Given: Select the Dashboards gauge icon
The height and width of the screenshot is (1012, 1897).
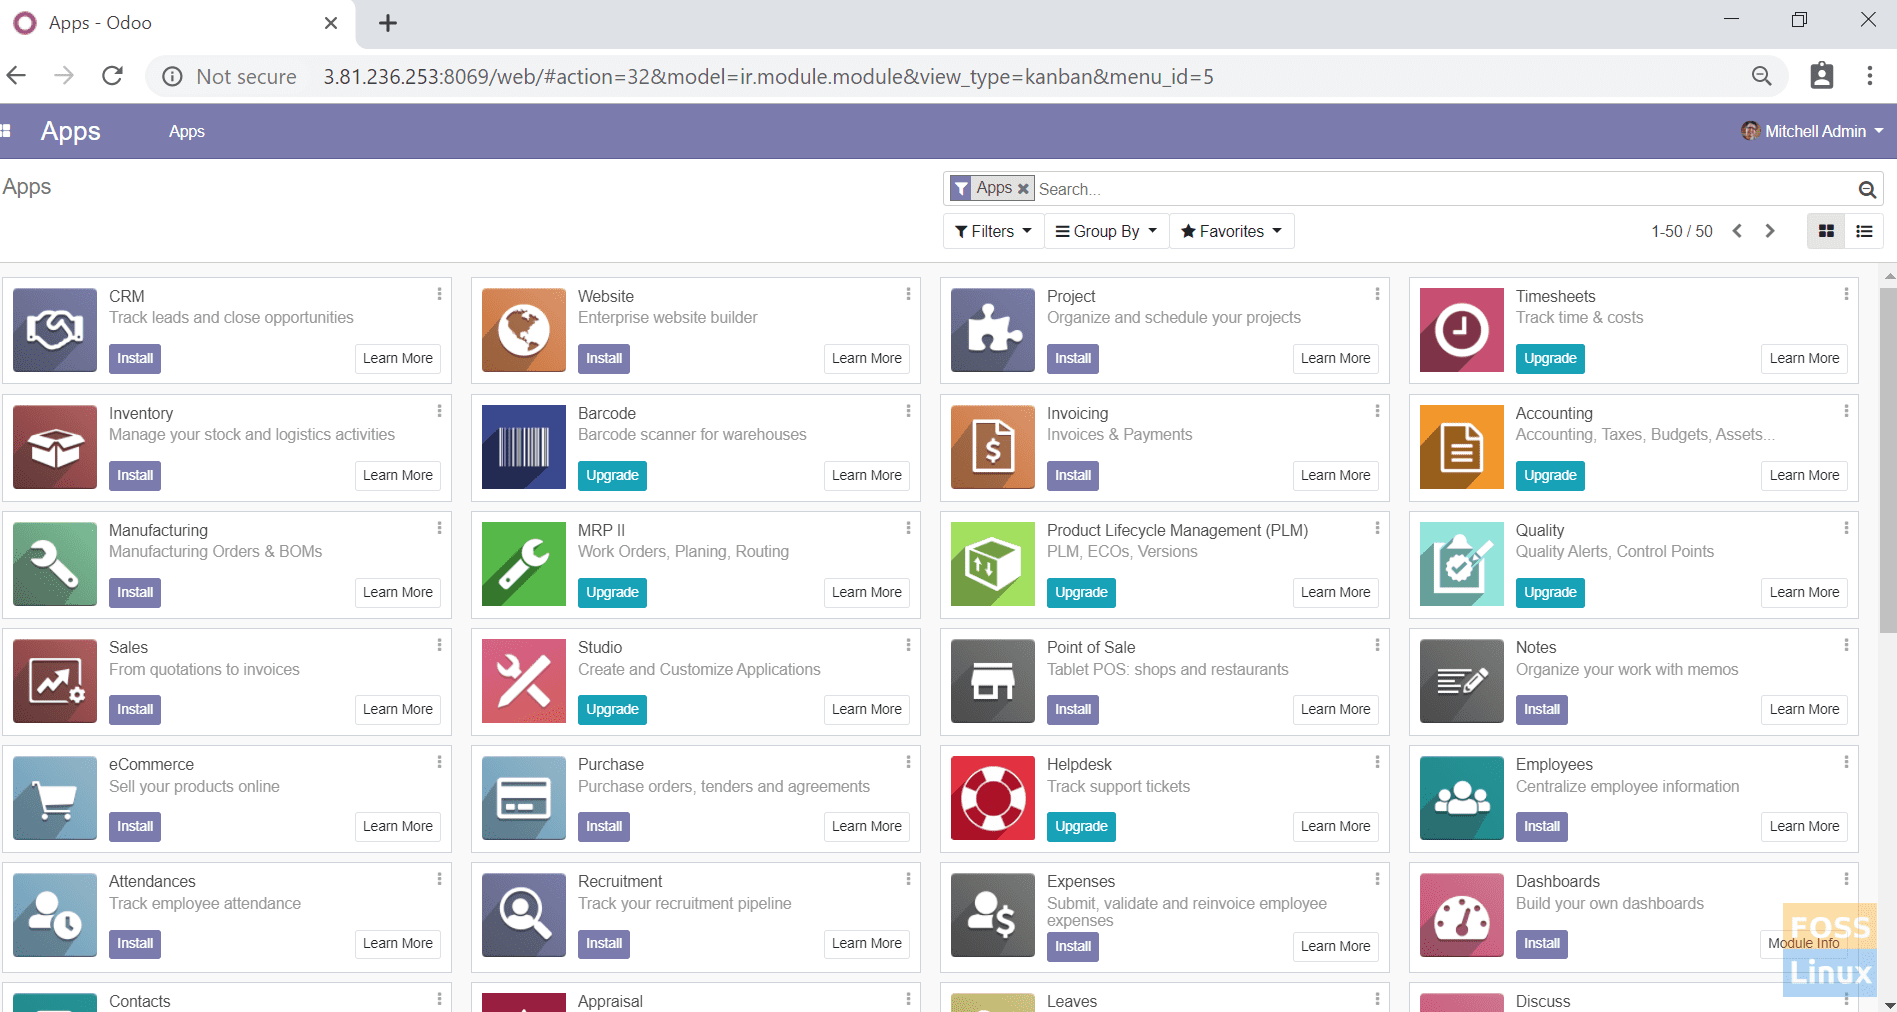Looking at the screenshot, I should 1462,915.
